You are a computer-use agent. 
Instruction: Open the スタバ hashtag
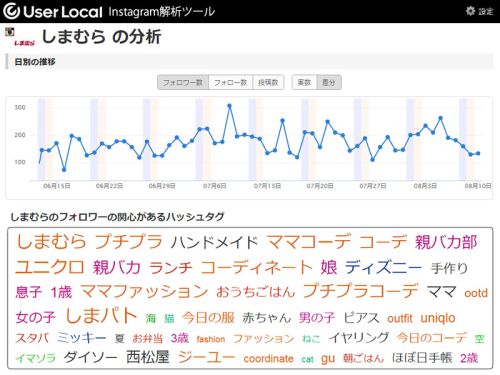(32, 338)
